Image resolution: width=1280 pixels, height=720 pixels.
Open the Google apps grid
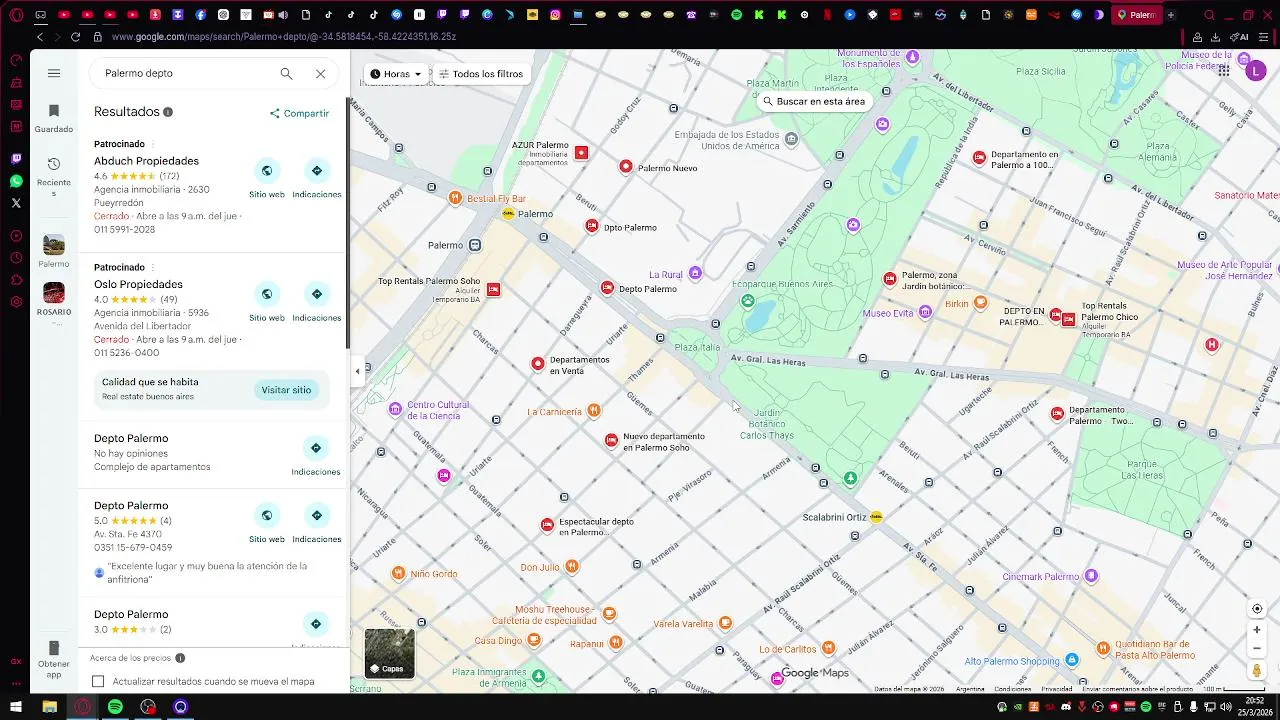click(1224, 71)
